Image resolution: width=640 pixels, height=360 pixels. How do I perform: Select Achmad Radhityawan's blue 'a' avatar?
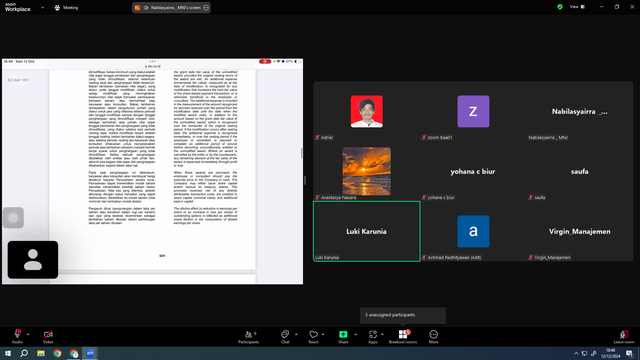[473, 231]
